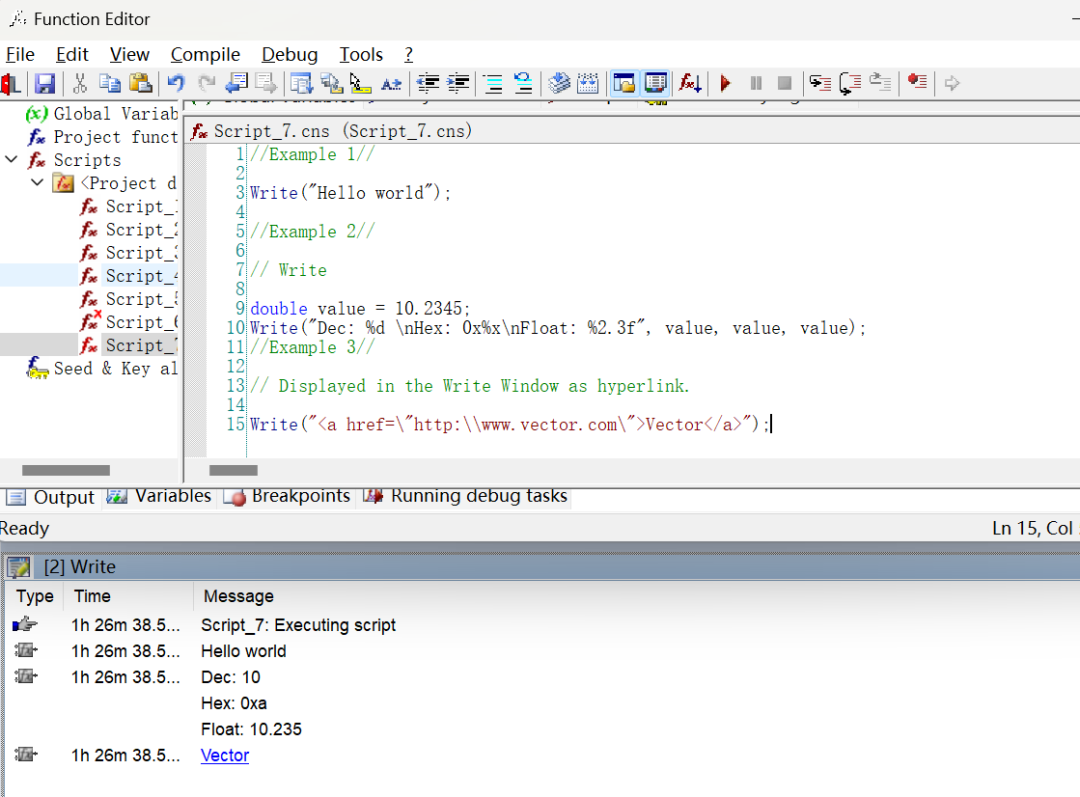Toggle the tree view panel toolbar button
Screen dimensions: 1080x797
tap(624, 84)
